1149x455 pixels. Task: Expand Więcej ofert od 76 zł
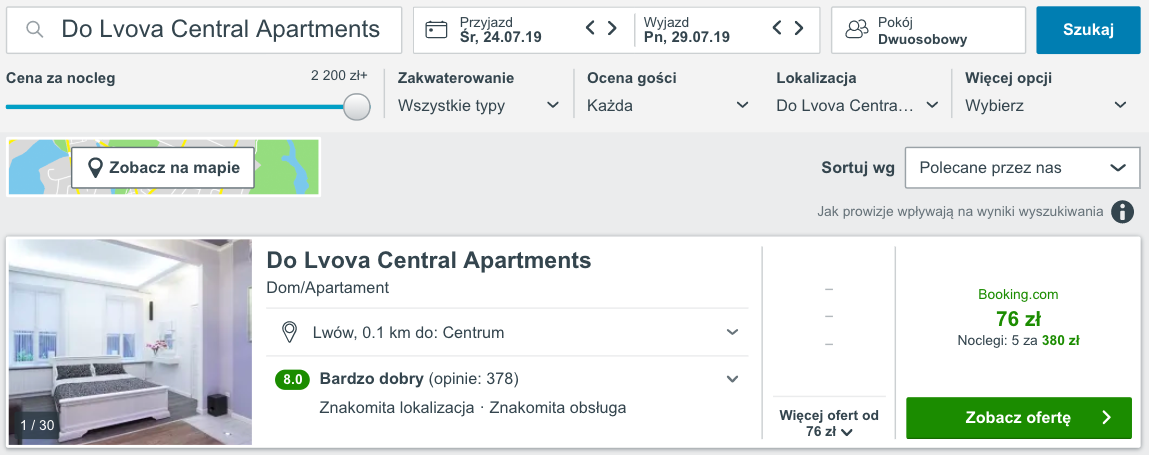(x=829, y=423)
